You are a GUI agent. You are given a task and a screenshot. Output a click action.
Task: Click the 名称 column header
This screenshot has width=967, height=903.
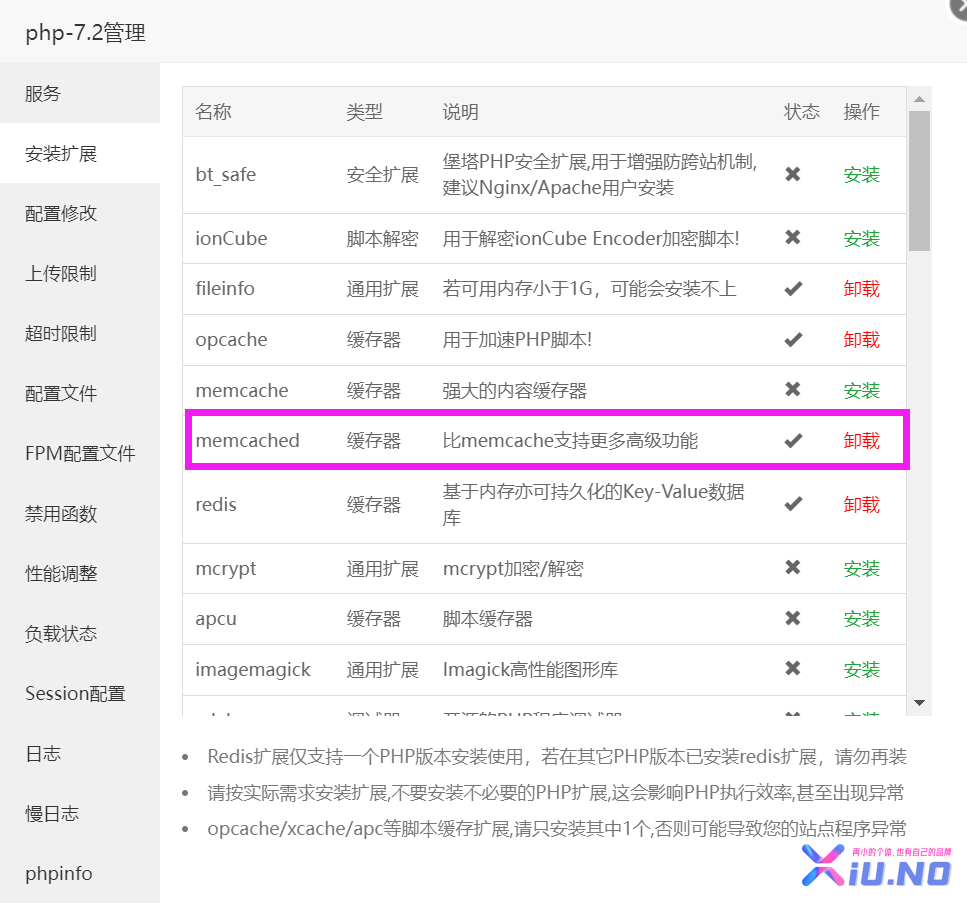[x=213, y=112]
